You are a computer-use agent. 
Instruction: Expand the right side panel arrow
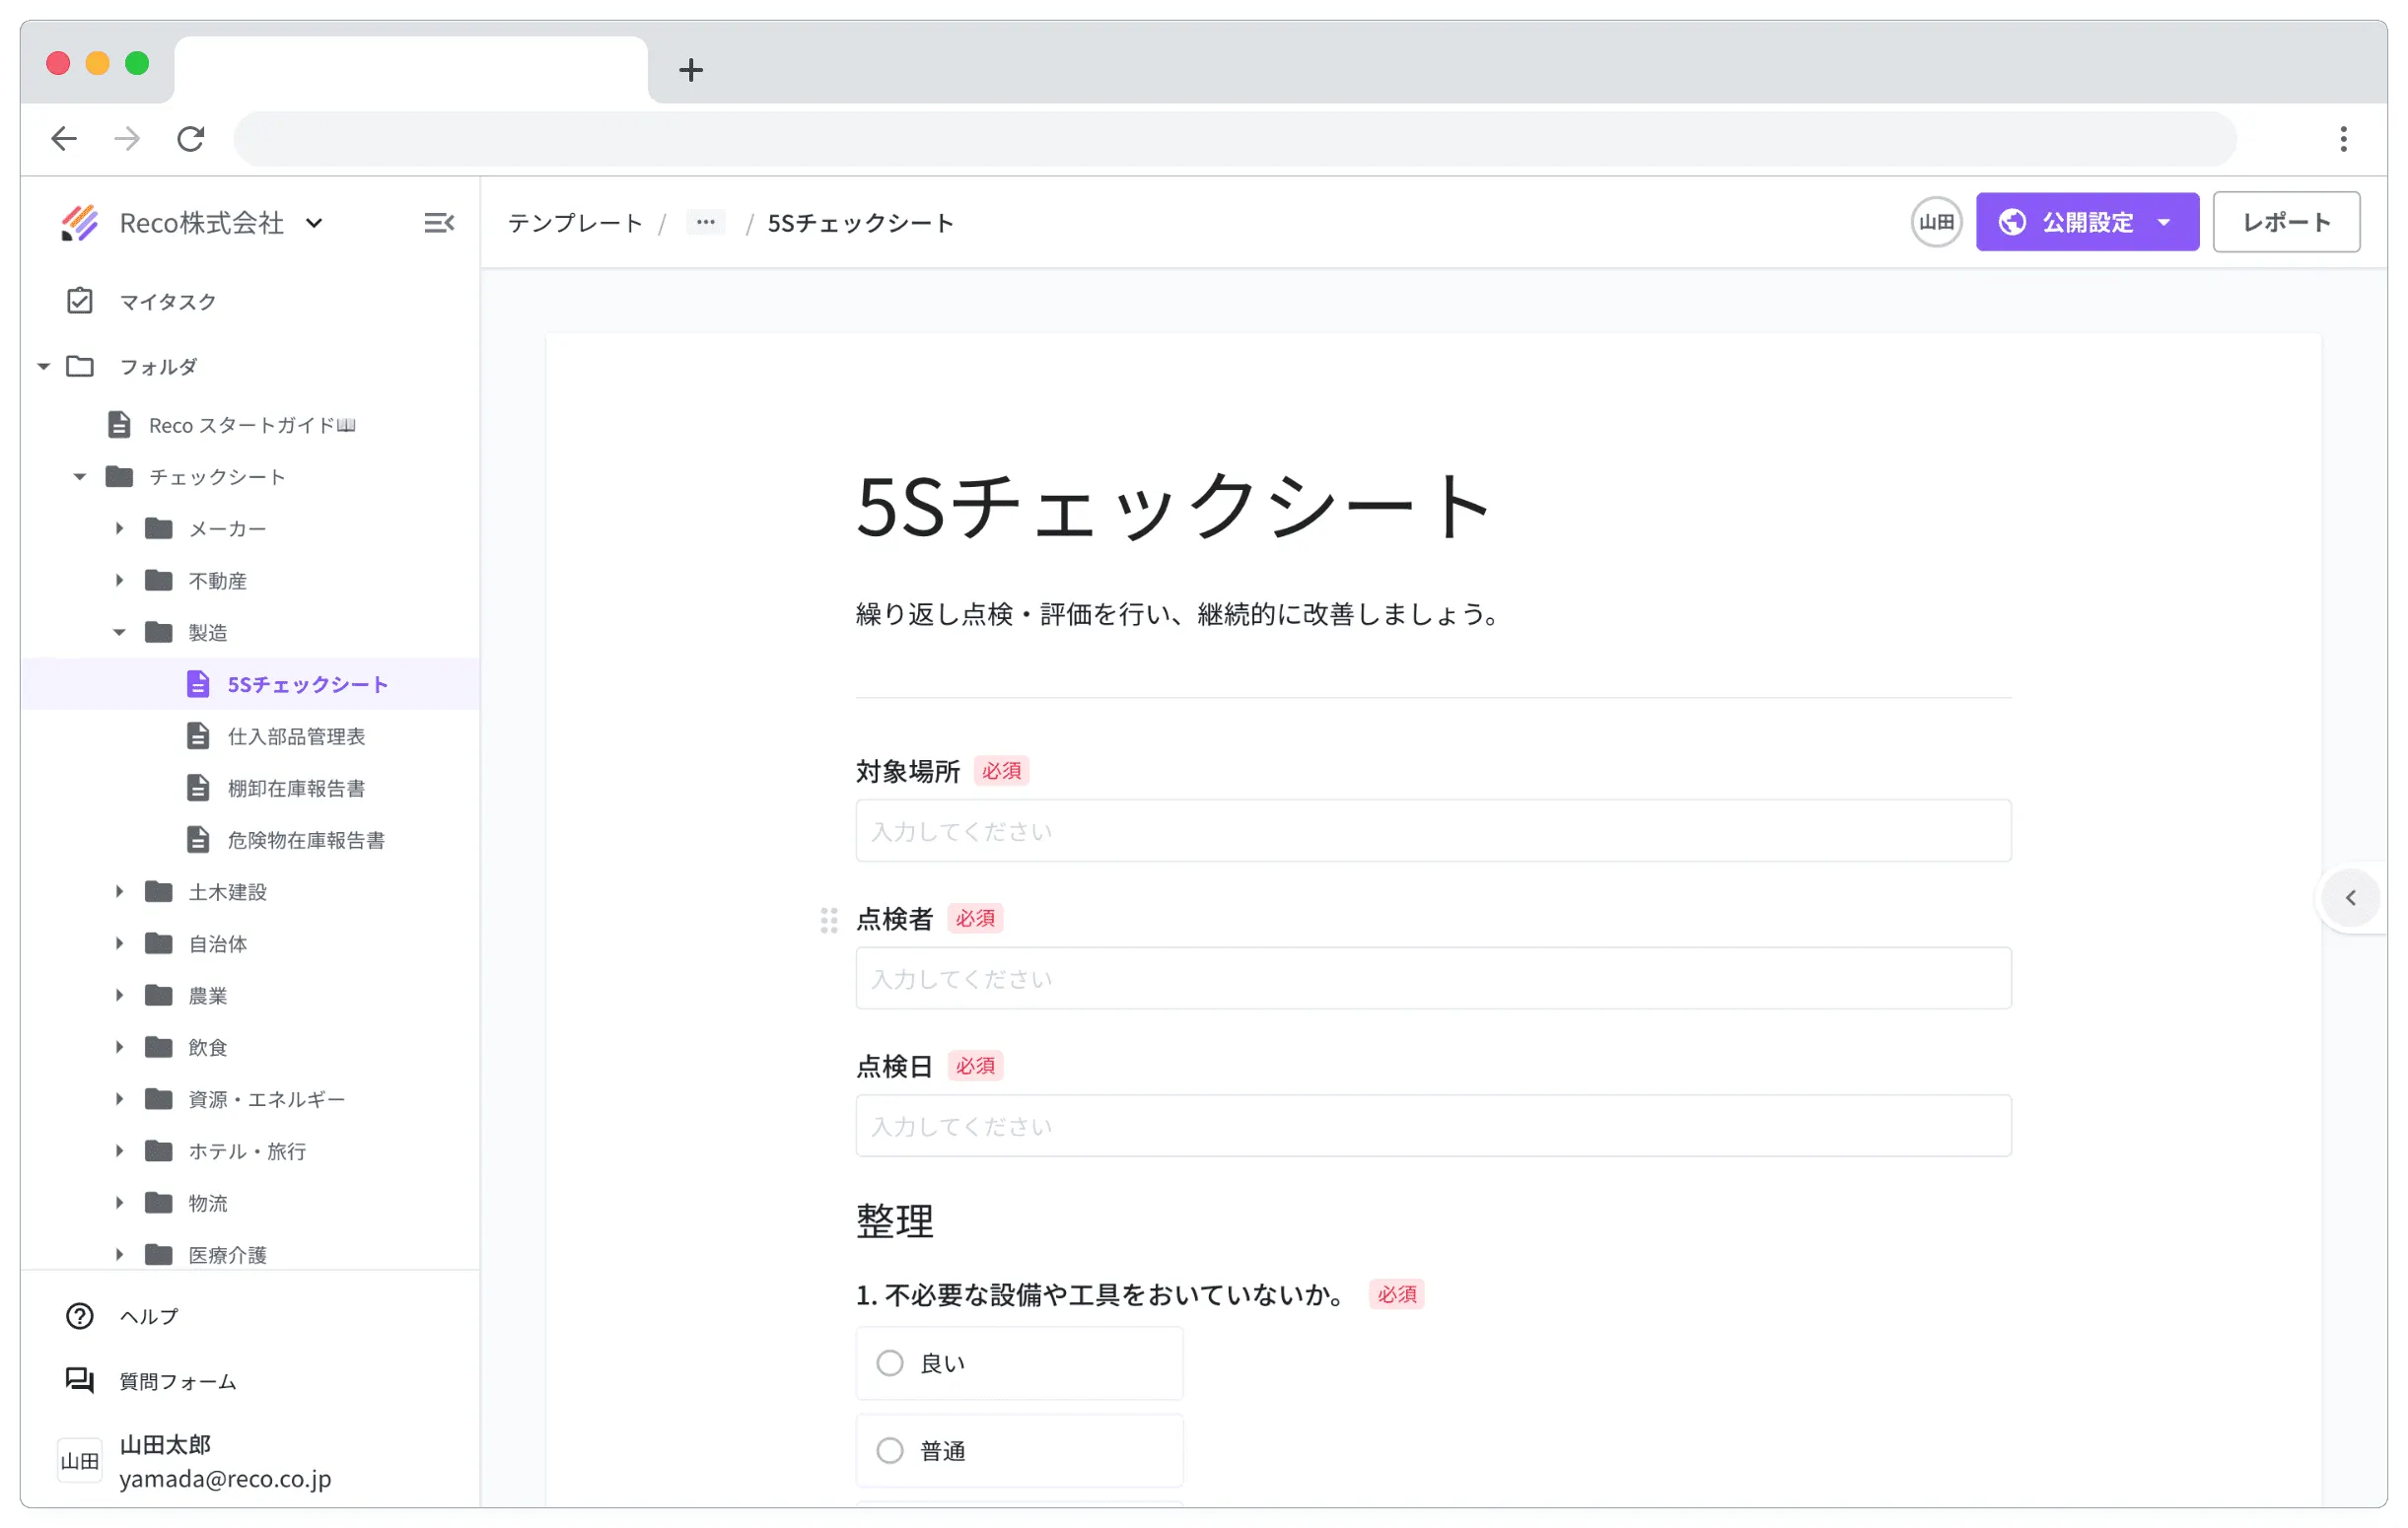[2350, 898]
